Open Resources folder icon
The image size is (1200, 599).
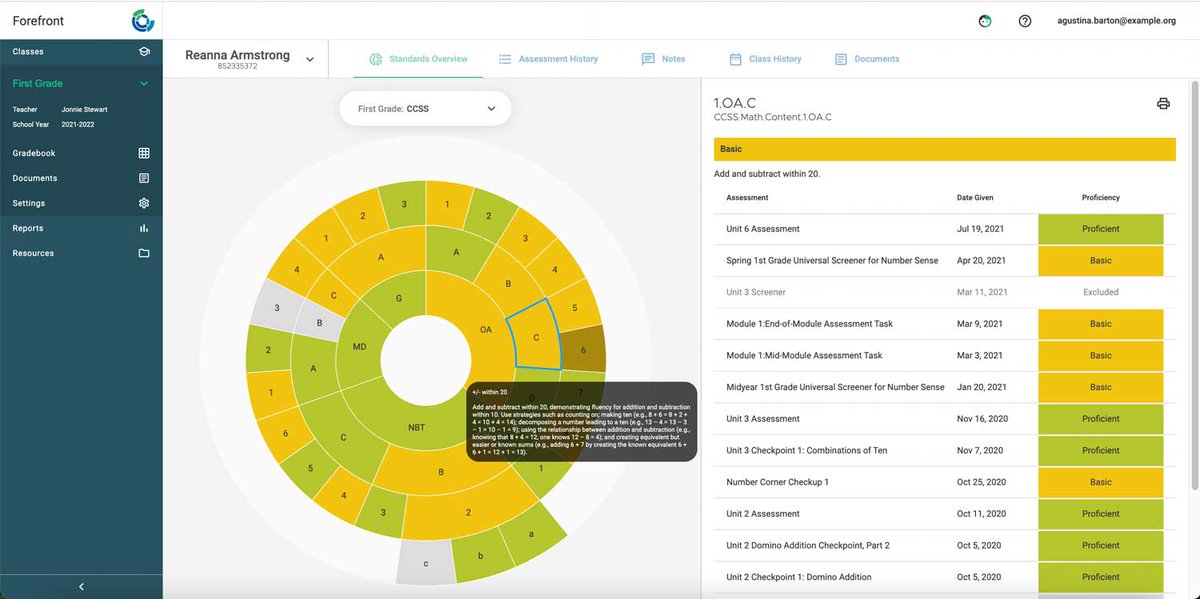[x=144, y=253]
